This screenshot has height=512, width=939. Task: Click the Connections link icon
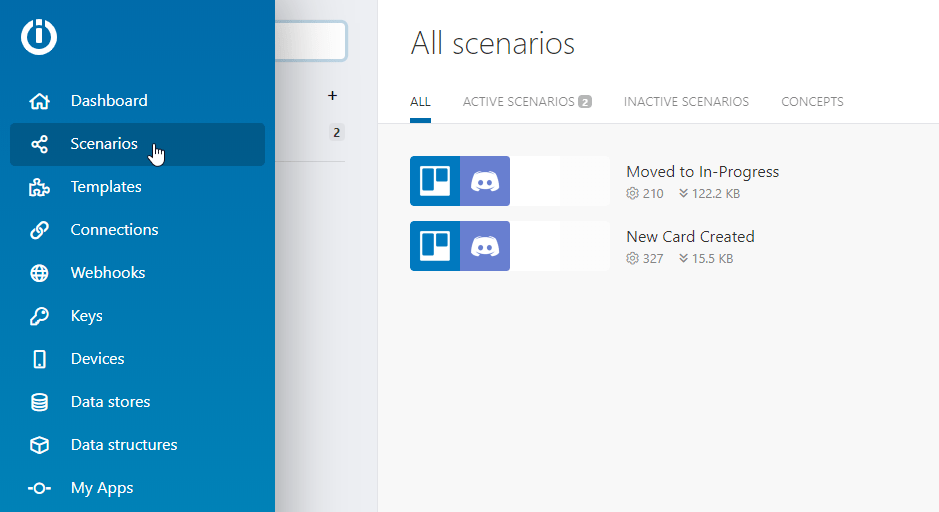click(40, 230)
